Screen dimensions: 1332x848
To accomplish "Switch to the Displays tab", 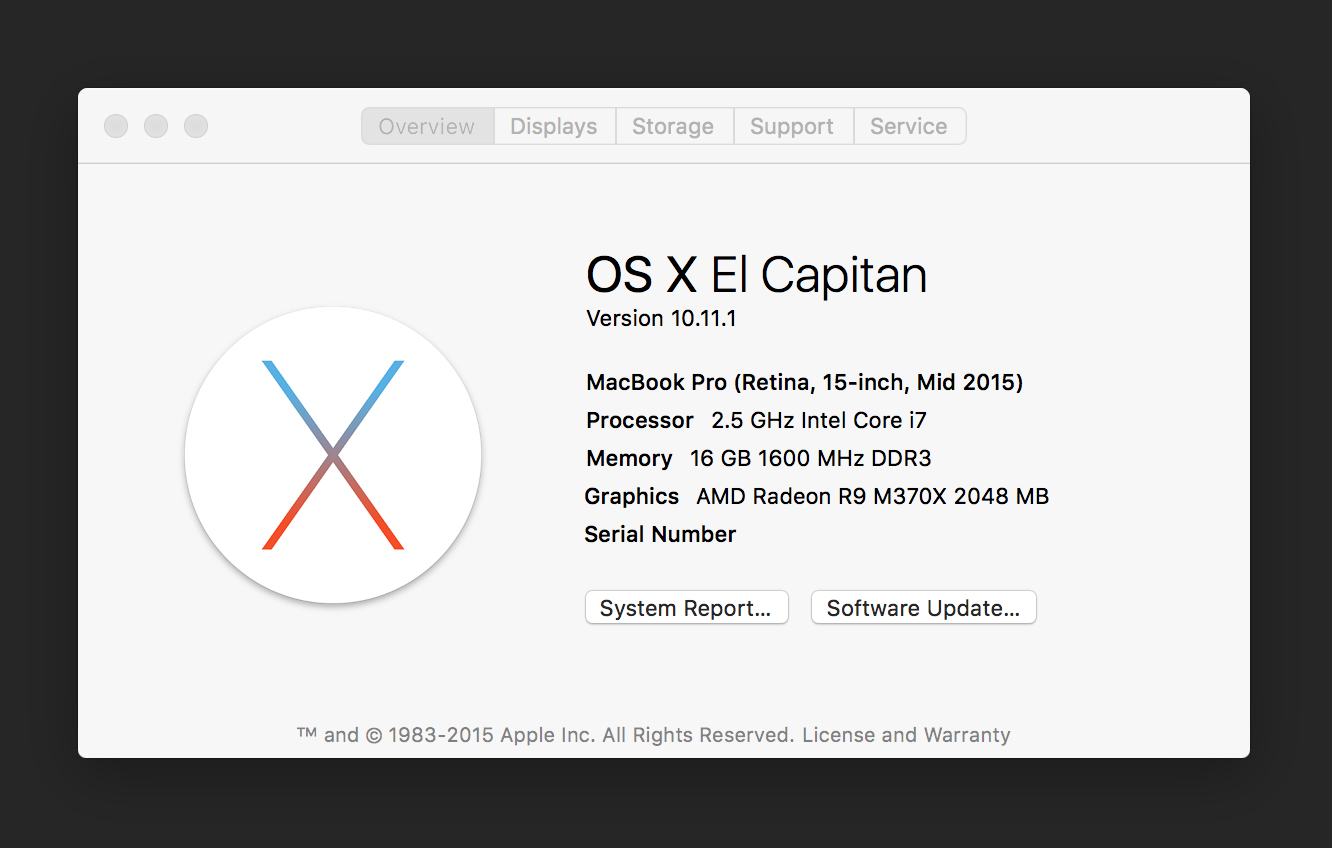I will coord(554,127).
